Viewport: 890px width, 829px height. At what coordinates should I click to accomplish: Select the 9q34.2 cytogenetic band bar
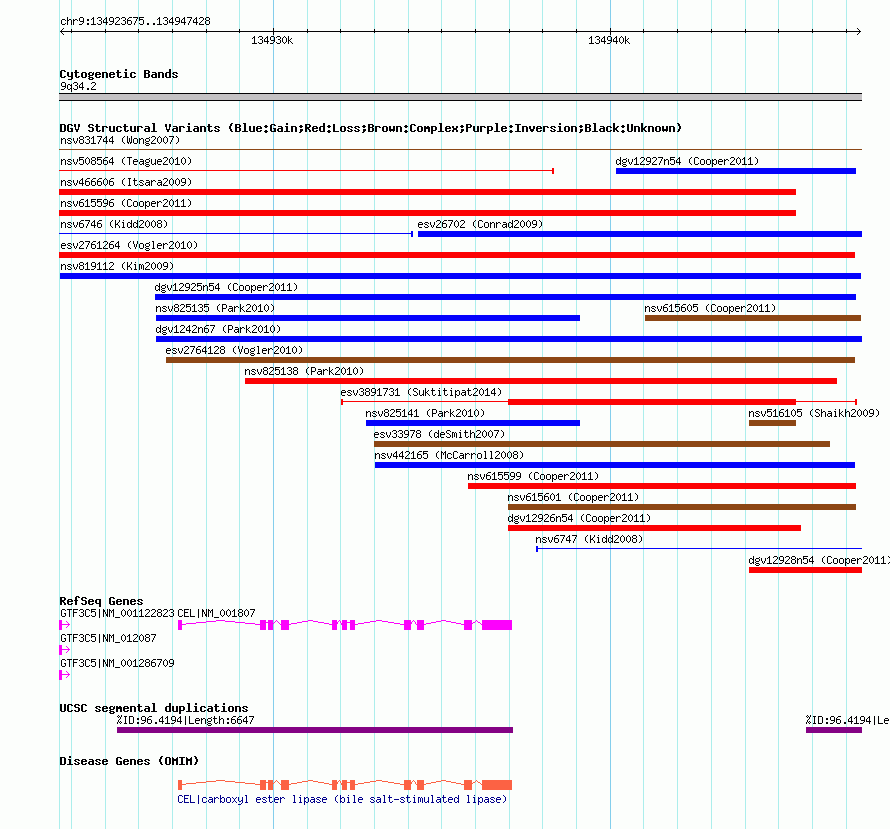pyautogui.click(x=460, y=97)
